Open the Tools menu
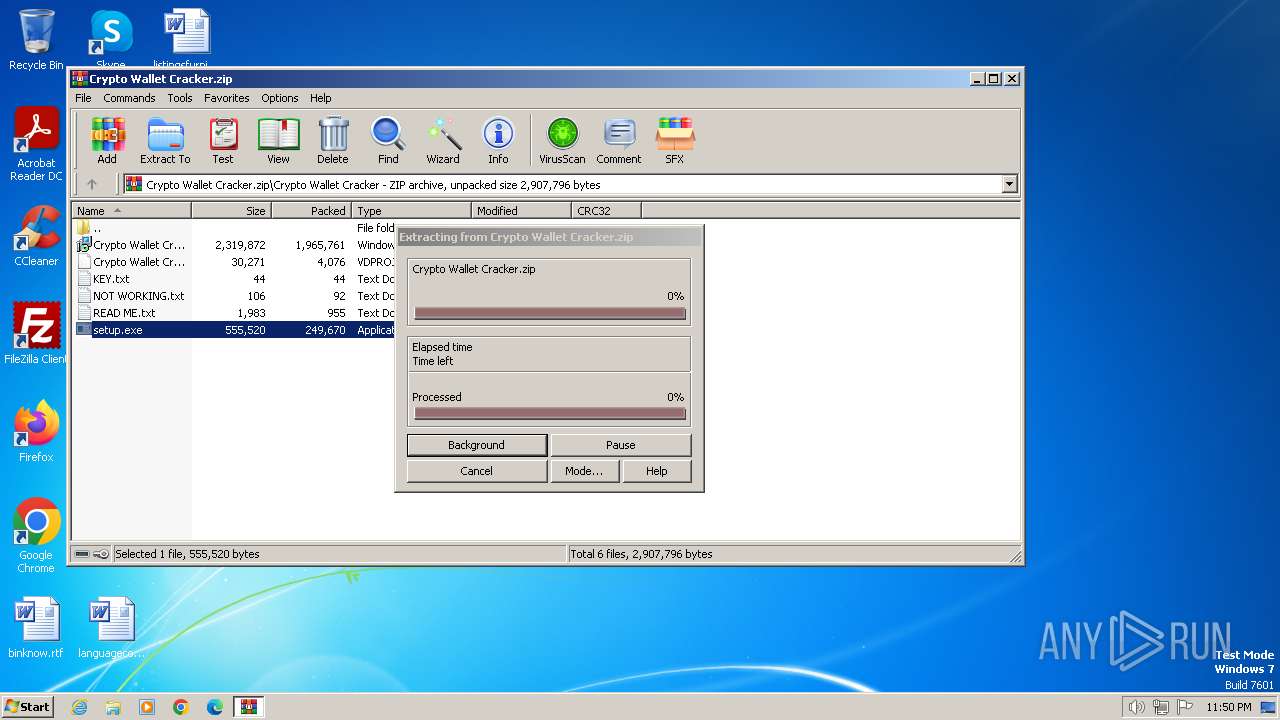This screenshot has width=1280, height=720. 180,98
